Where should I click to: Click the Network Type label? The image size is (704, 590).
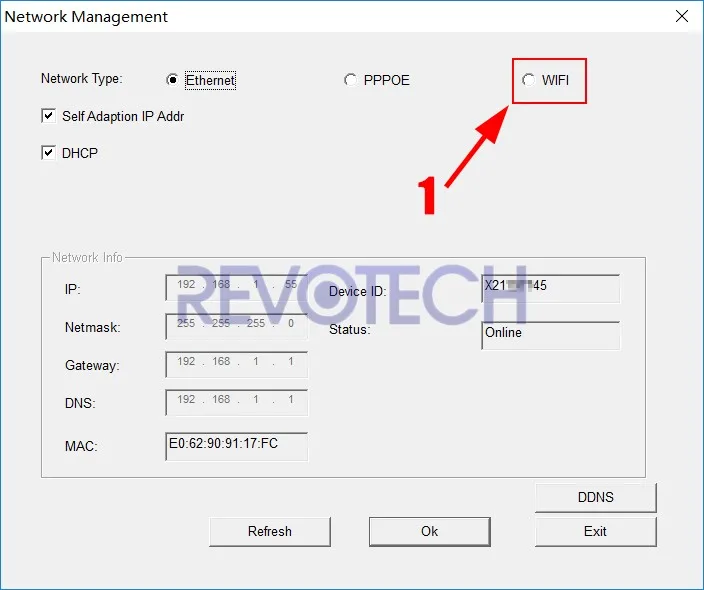tap(82, 79)
